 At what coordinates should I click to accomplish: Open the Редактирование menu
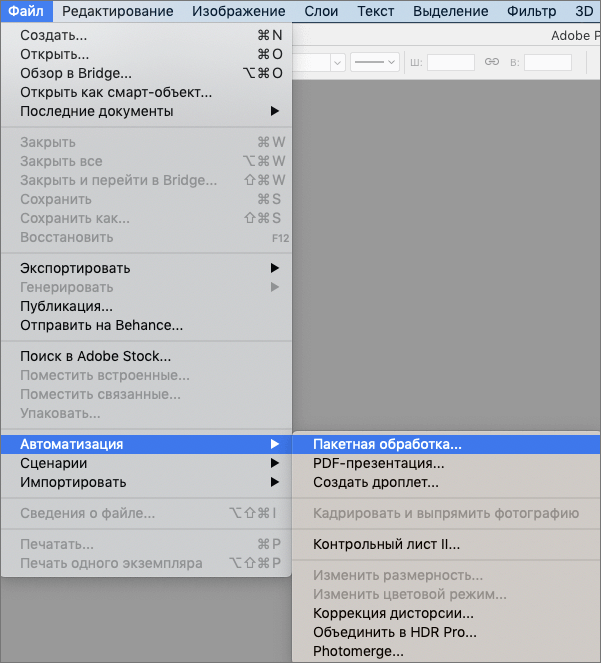click(x=118, y=11)
